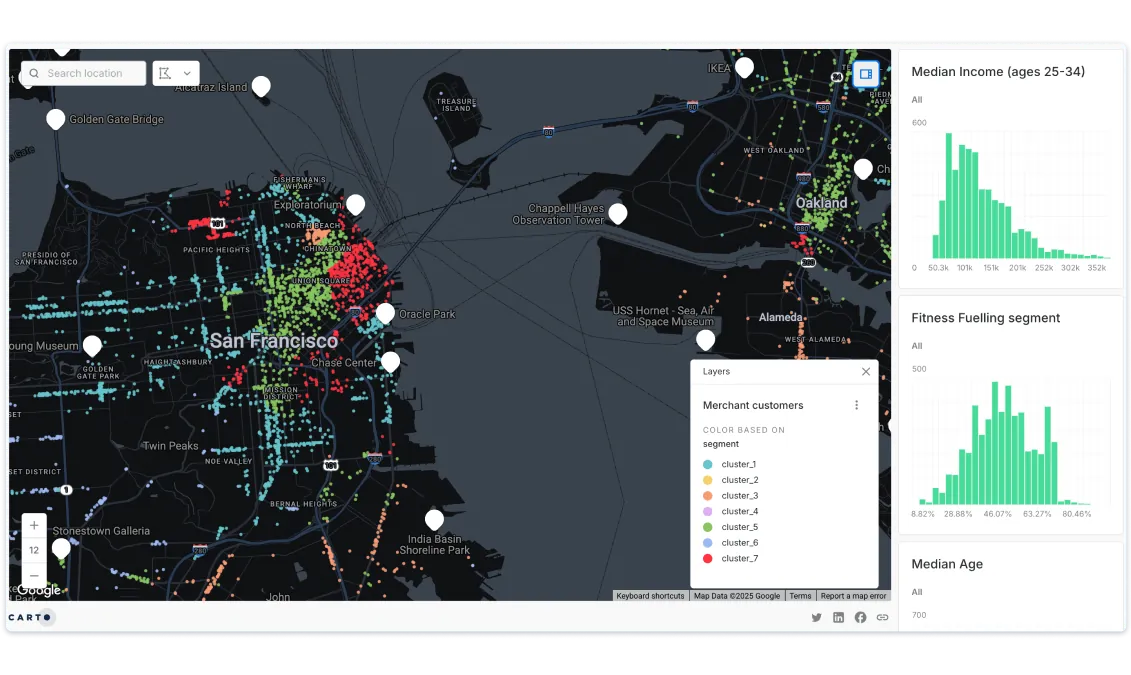1131x675 pixels.
Task: Click the search magnifier icon
Action: 34,72
